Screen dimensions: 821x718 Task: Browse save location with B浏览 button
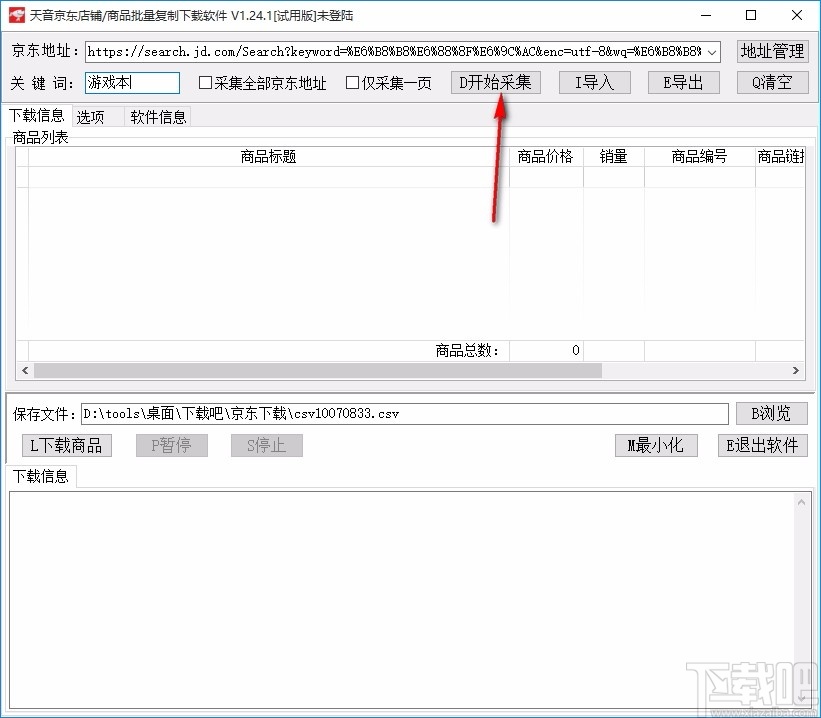click(771, 414)
